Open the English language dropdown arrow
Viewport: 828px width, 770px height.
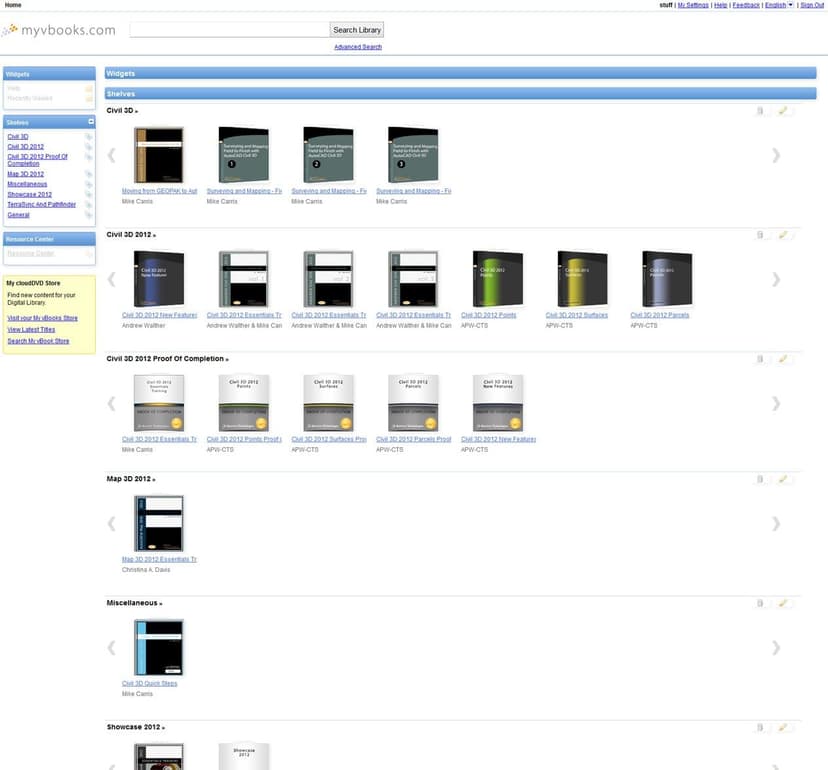coord(791,5)
